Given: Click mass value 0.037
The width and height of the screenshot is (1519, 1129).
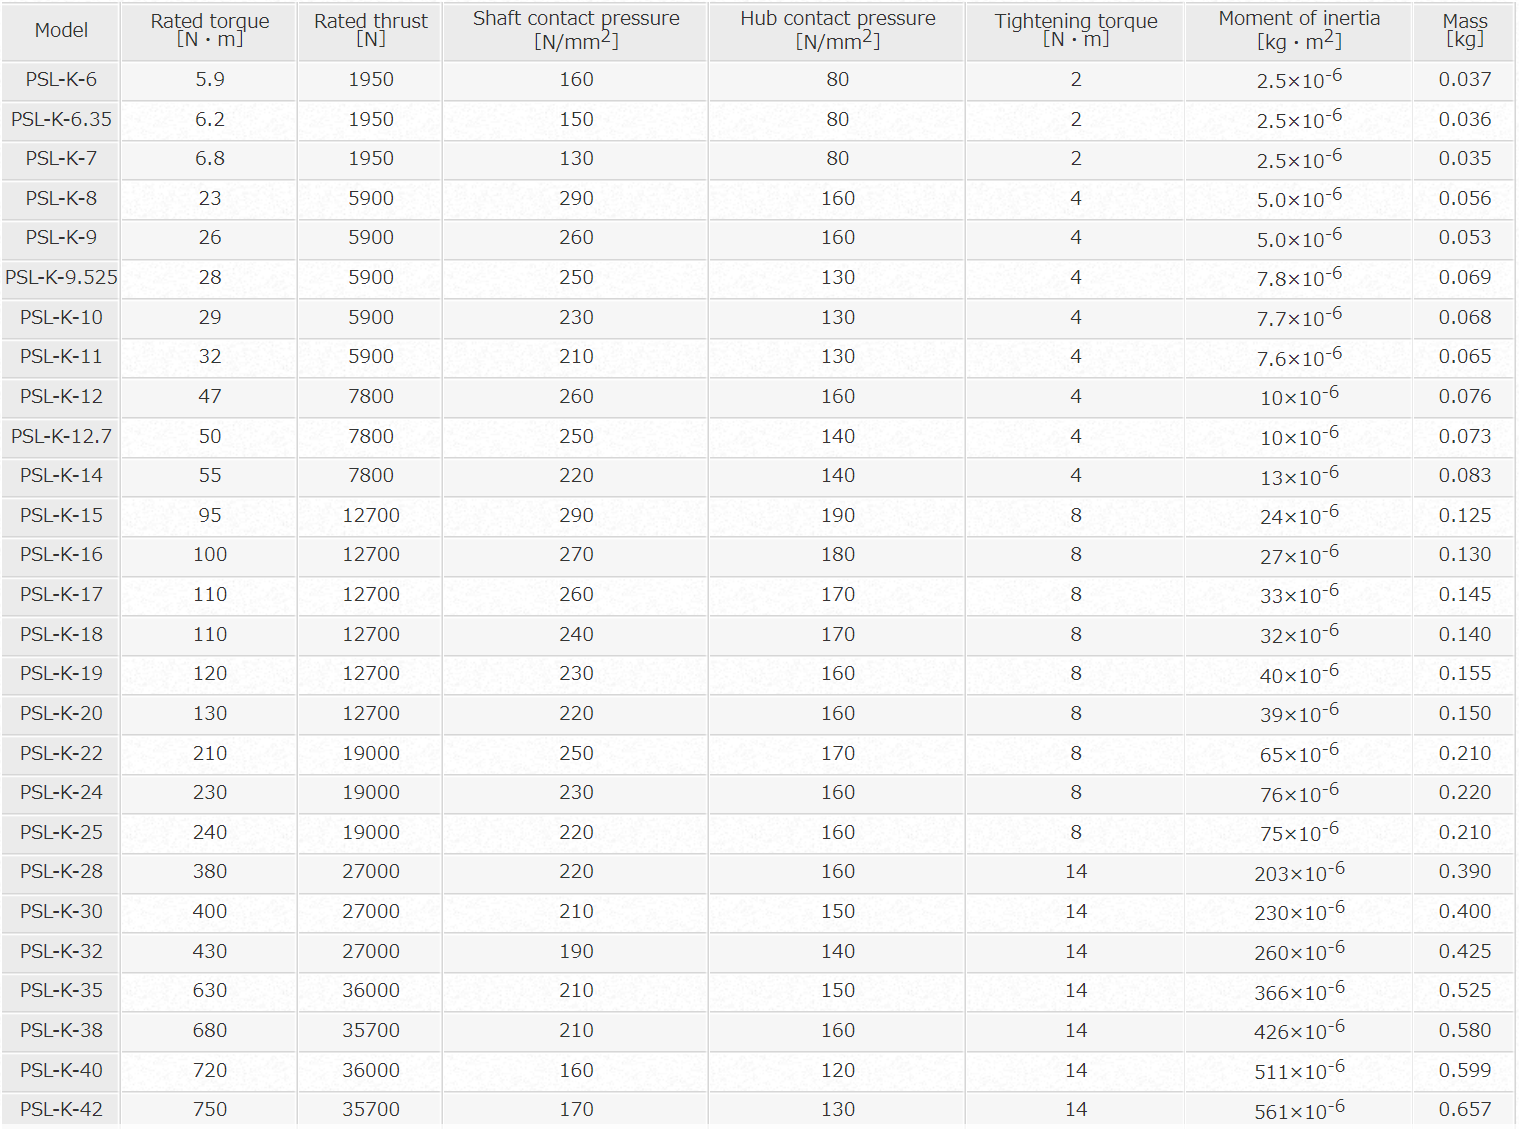Looking at the screenshot, I should pos(1465,80).
